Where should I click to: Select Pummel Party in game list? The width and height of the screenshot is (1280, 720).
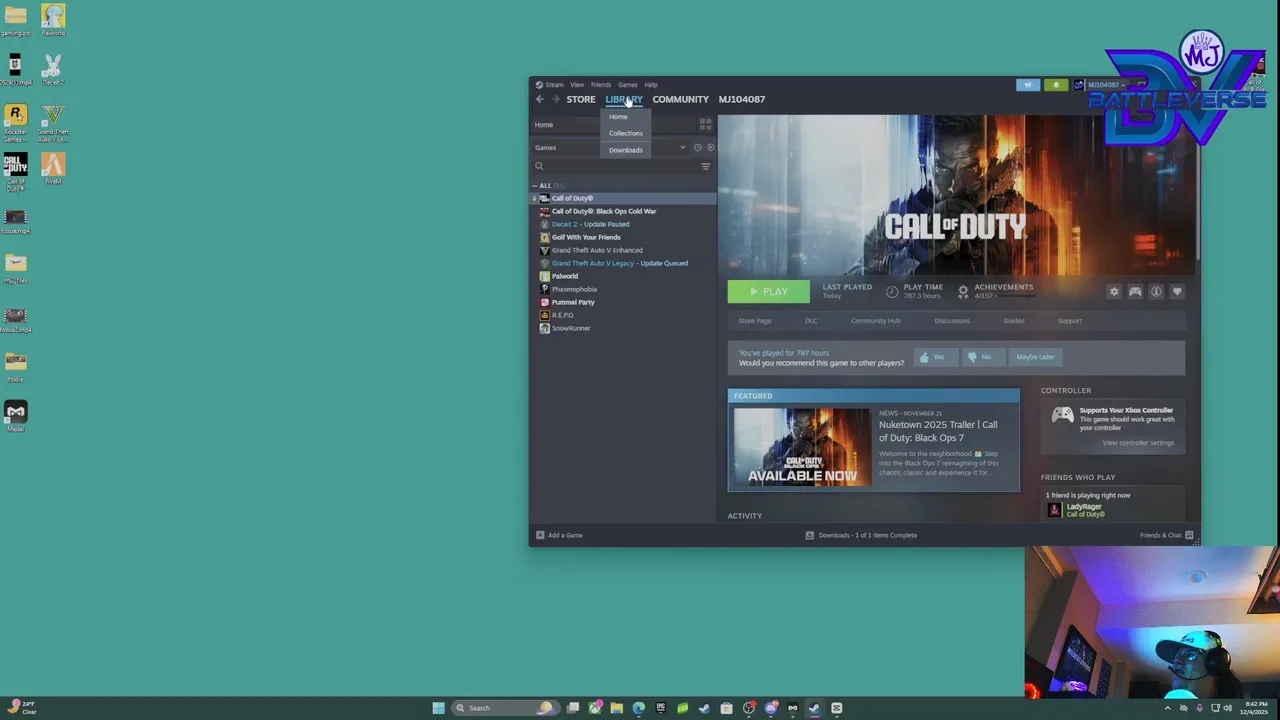pyautogui.click(x=573, y=302)
